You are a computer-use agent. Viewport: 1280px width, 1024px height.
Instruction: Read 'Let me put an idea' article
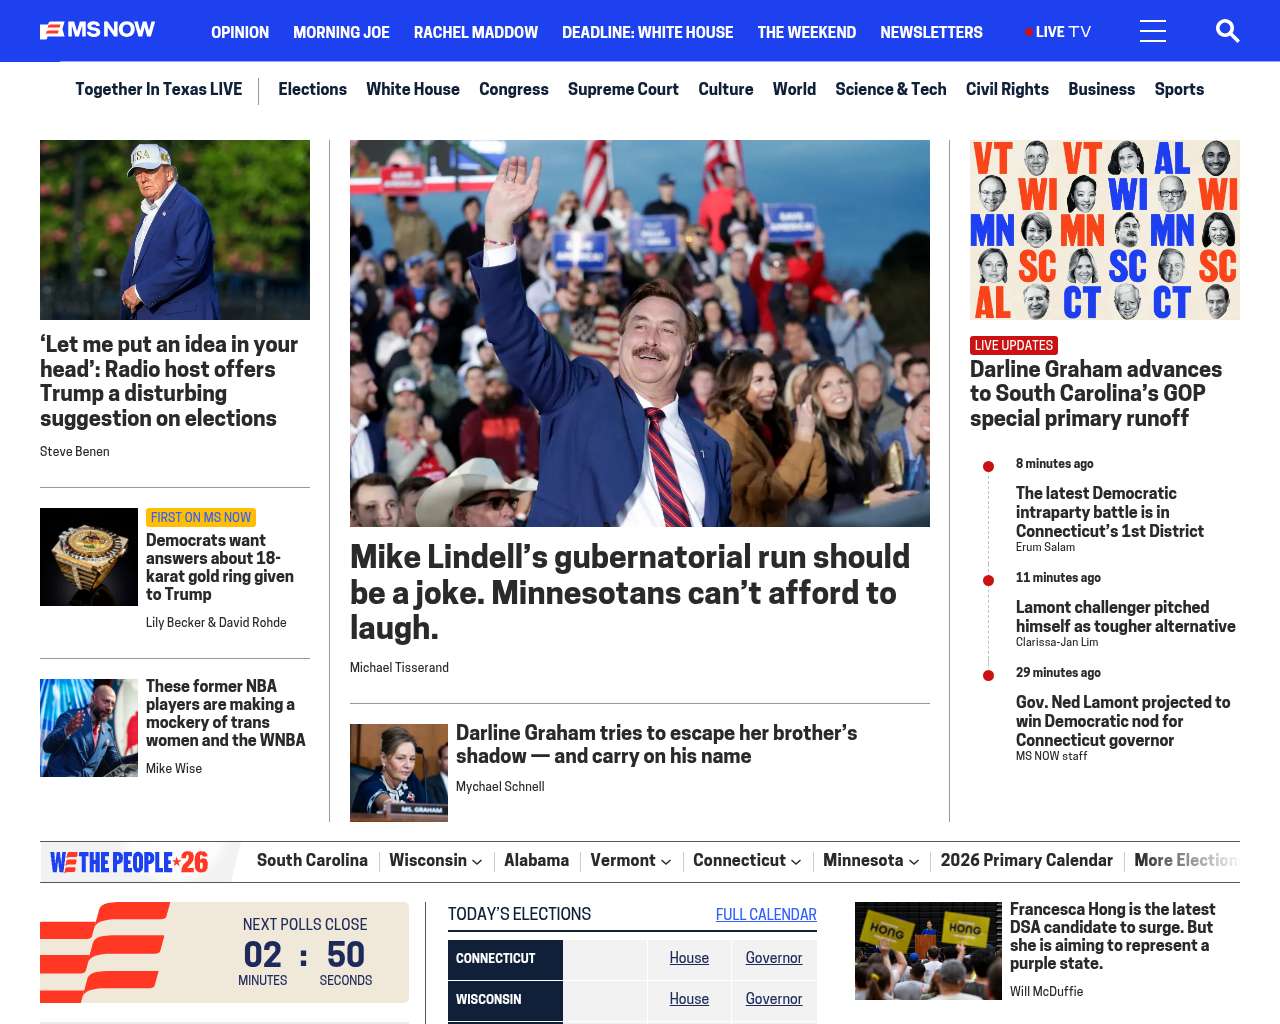click(169, 381)
